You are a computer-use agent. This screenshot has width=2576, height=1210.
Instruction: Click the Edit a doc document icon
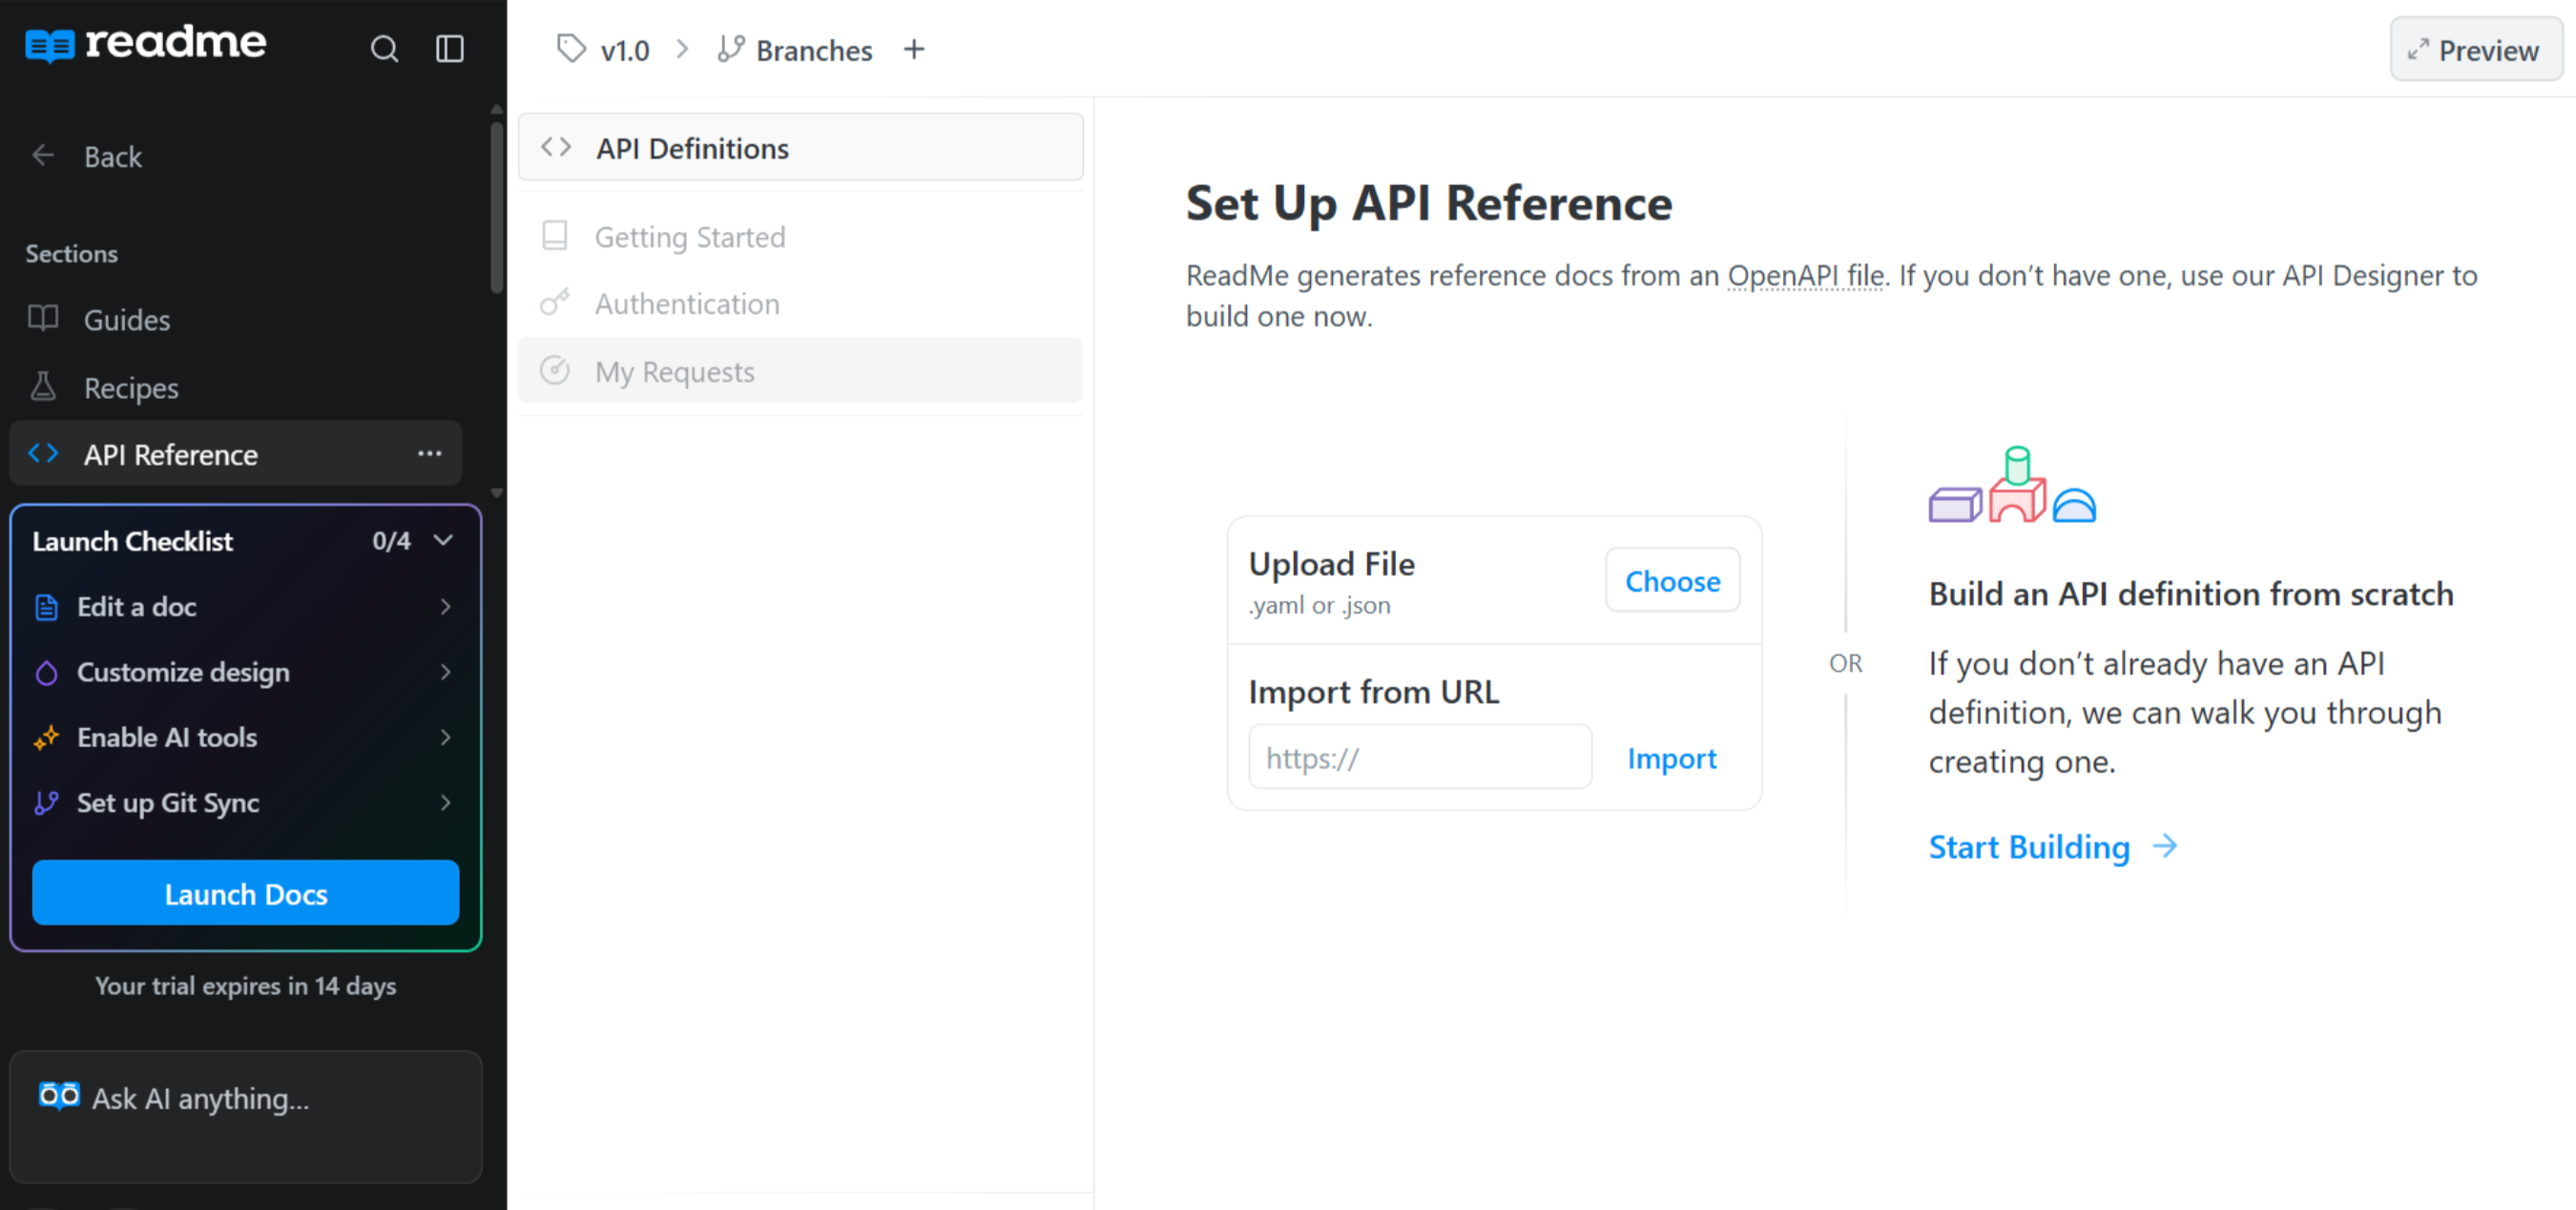46,607
